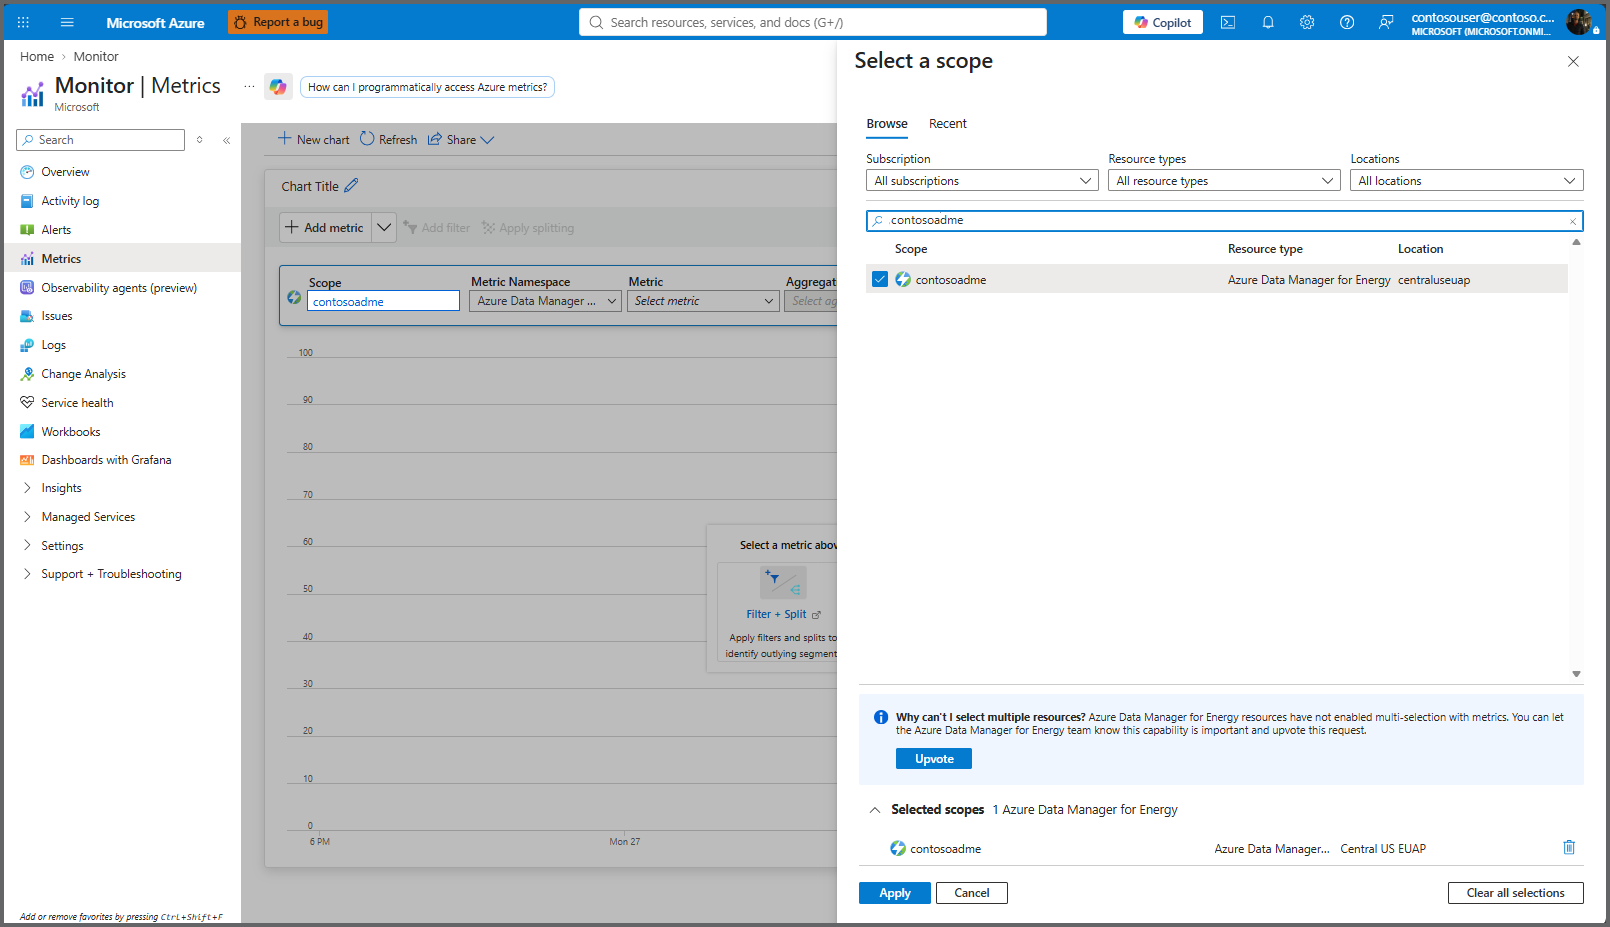
Task: Open the notifications bell
Action: coord(1268,22)
